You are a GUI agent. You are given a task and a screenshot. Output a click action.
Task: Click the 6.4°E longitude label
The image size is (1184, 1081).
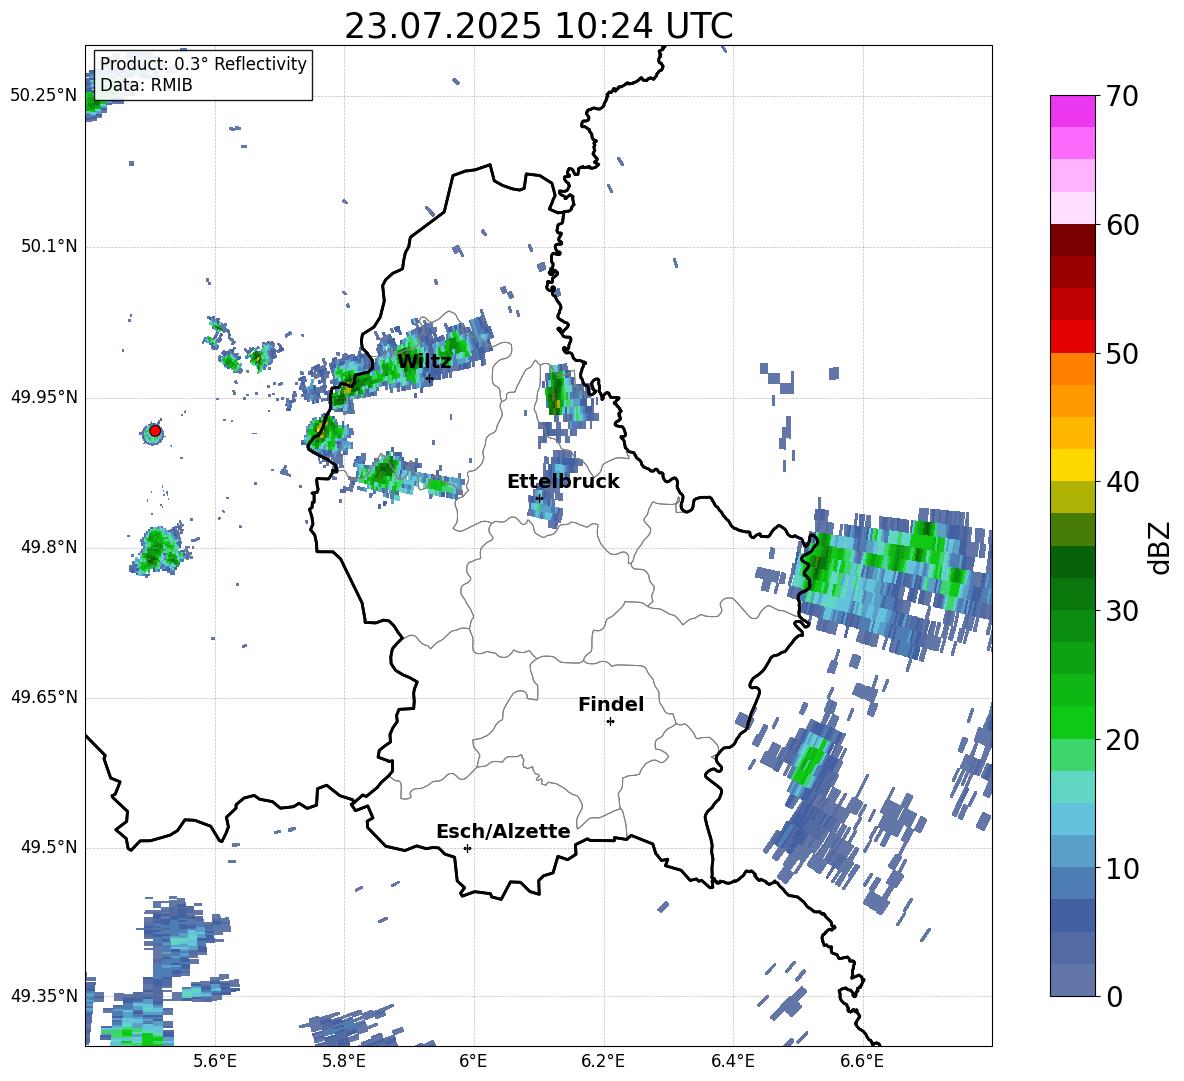(732, 1061)
